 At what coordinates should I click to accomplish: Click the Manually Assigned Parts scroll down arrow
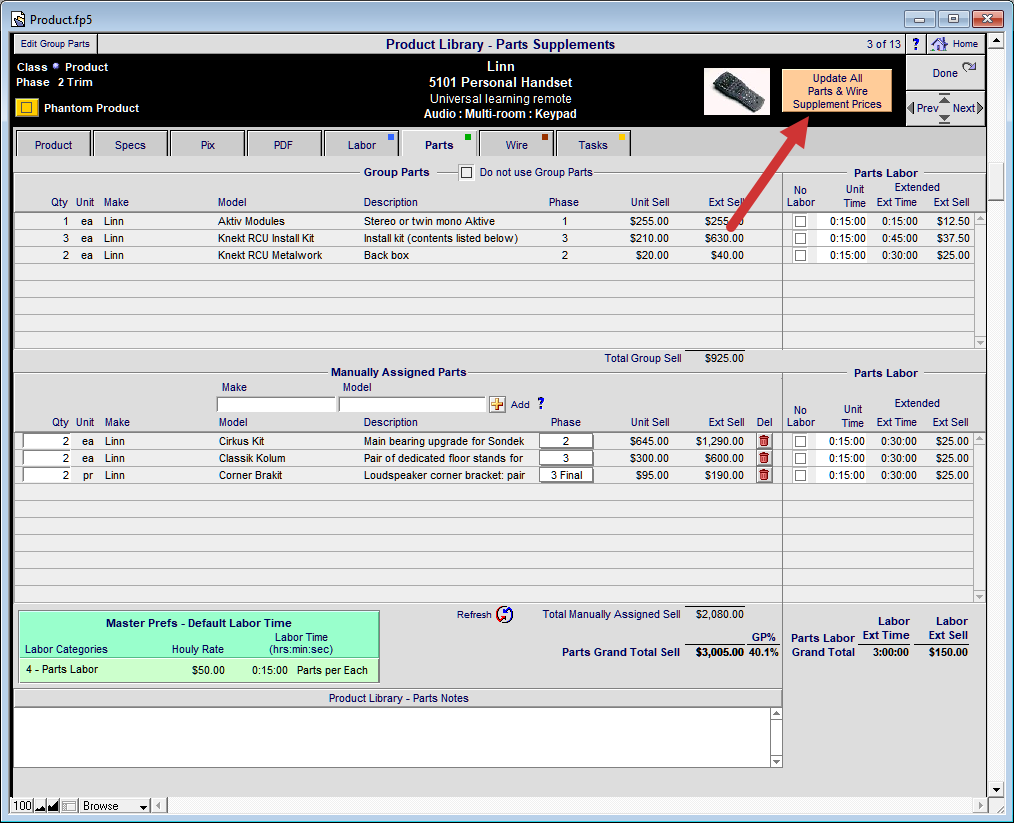tap(979, 597)
